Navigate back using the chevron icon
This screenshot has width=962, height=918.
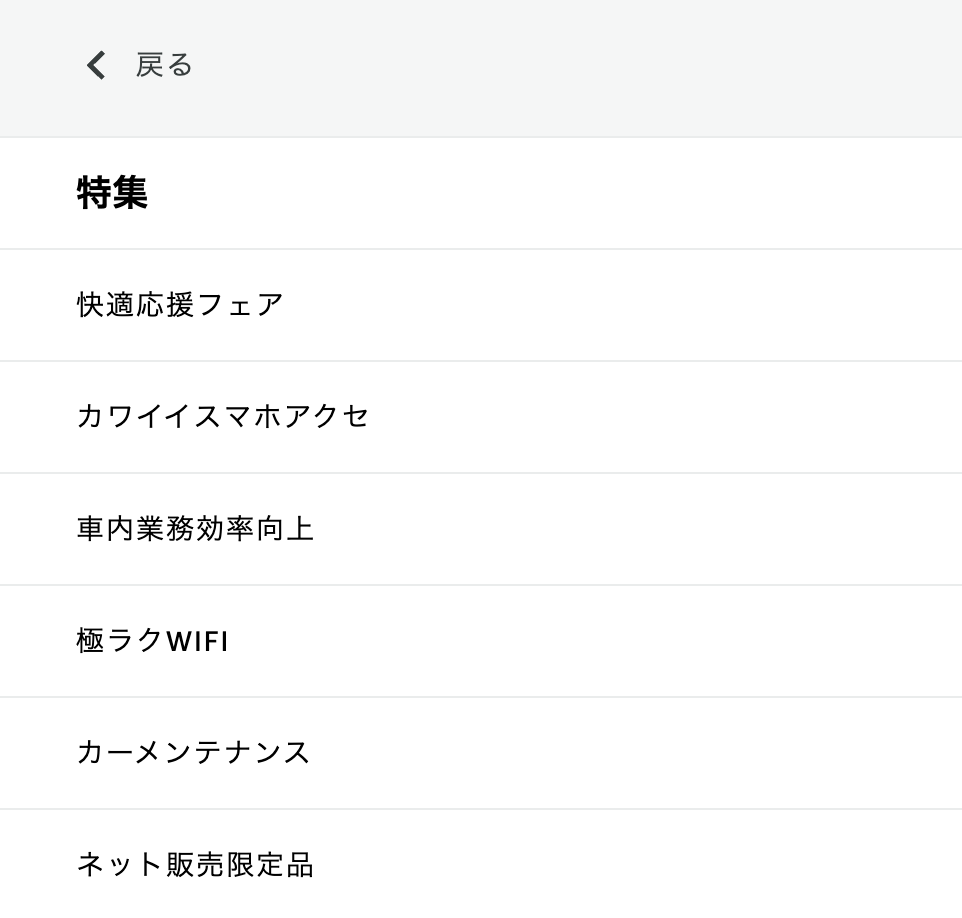point(96,65)
